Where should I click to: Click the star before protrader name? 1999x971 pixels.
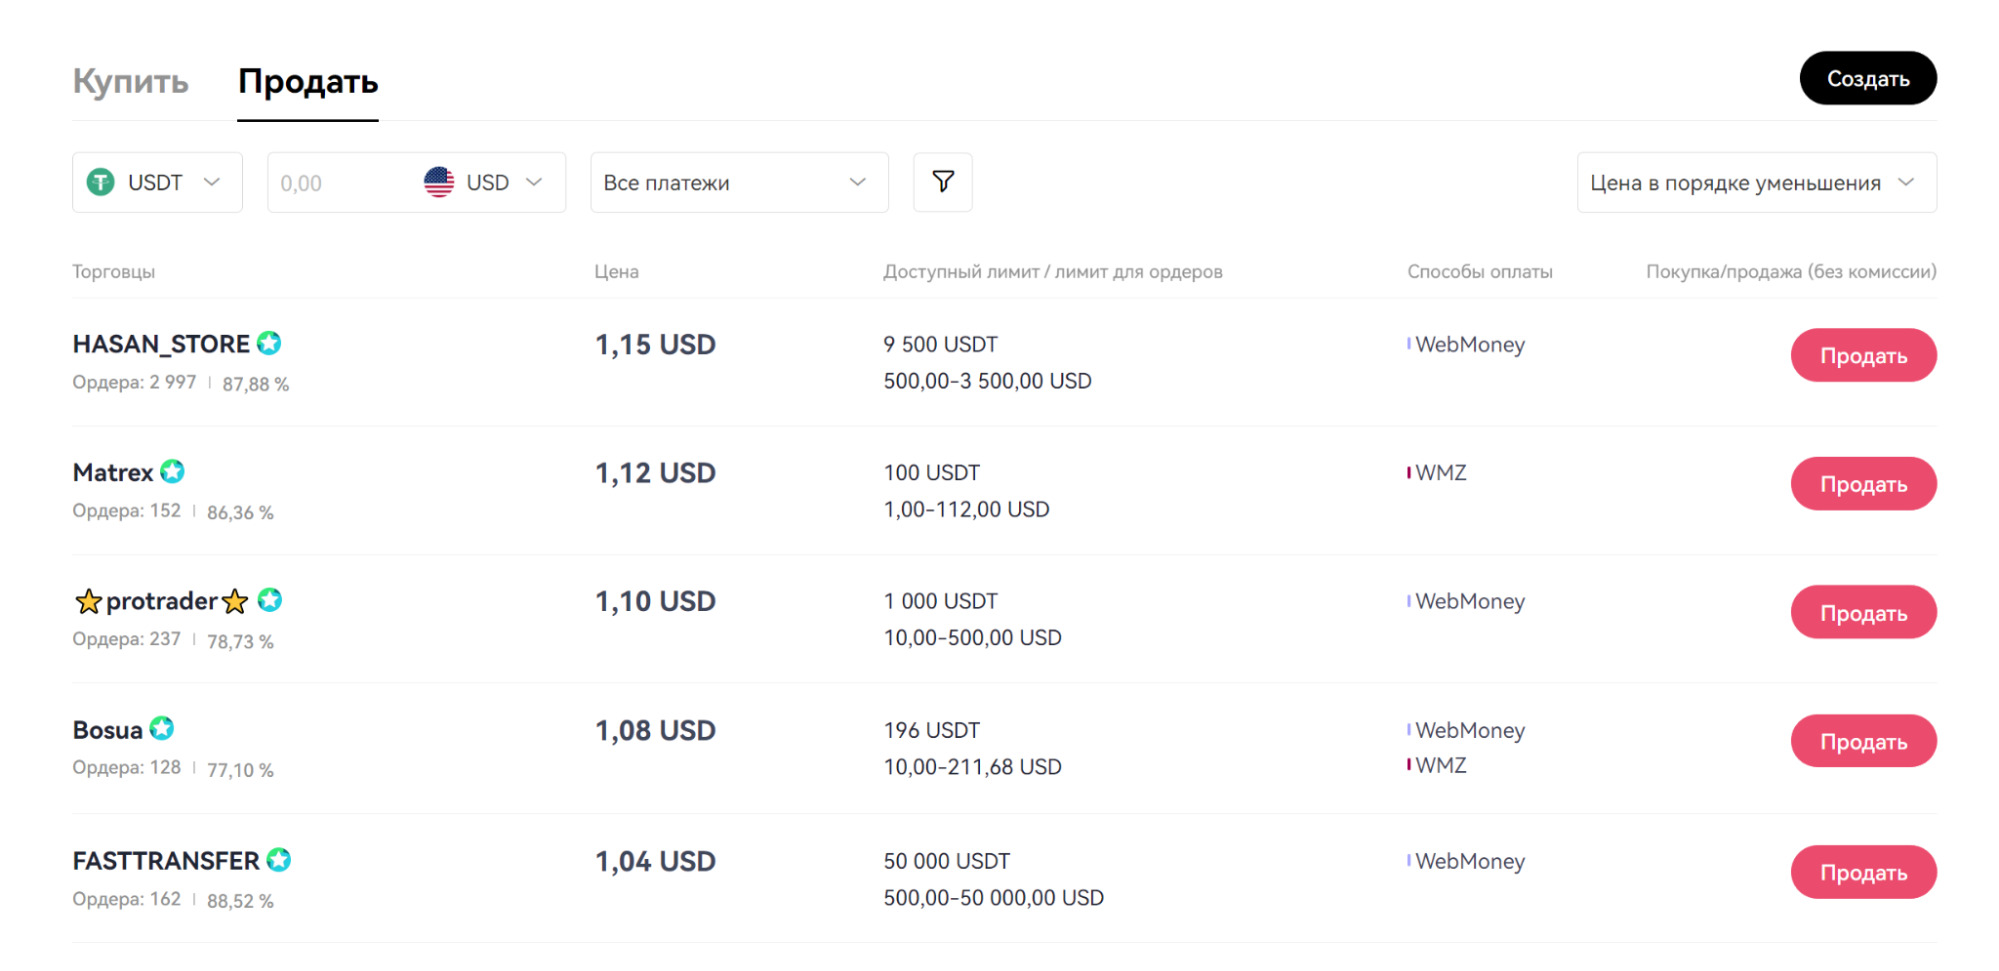[88, 601]
